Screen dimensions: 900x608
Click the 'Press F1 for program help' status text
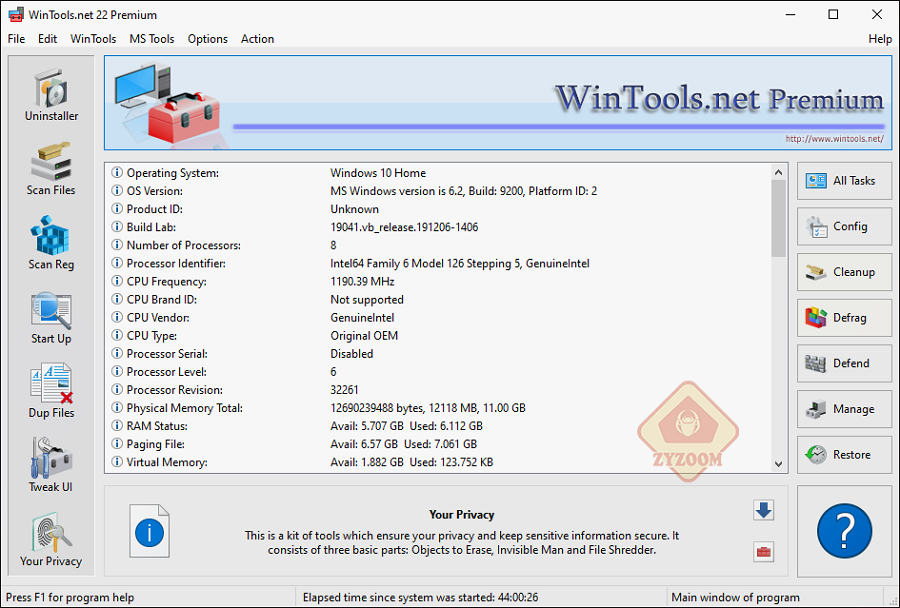pos(70,598)
